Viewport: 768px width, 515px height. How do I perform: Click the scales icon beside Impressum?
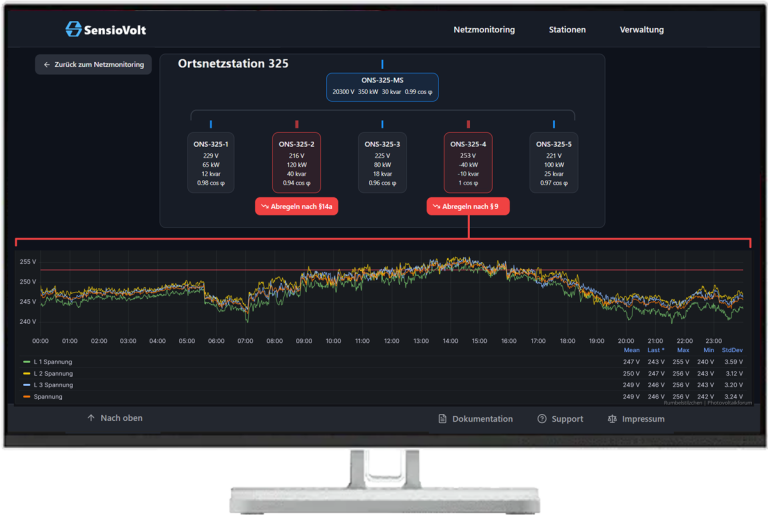[x=612, y=419]
